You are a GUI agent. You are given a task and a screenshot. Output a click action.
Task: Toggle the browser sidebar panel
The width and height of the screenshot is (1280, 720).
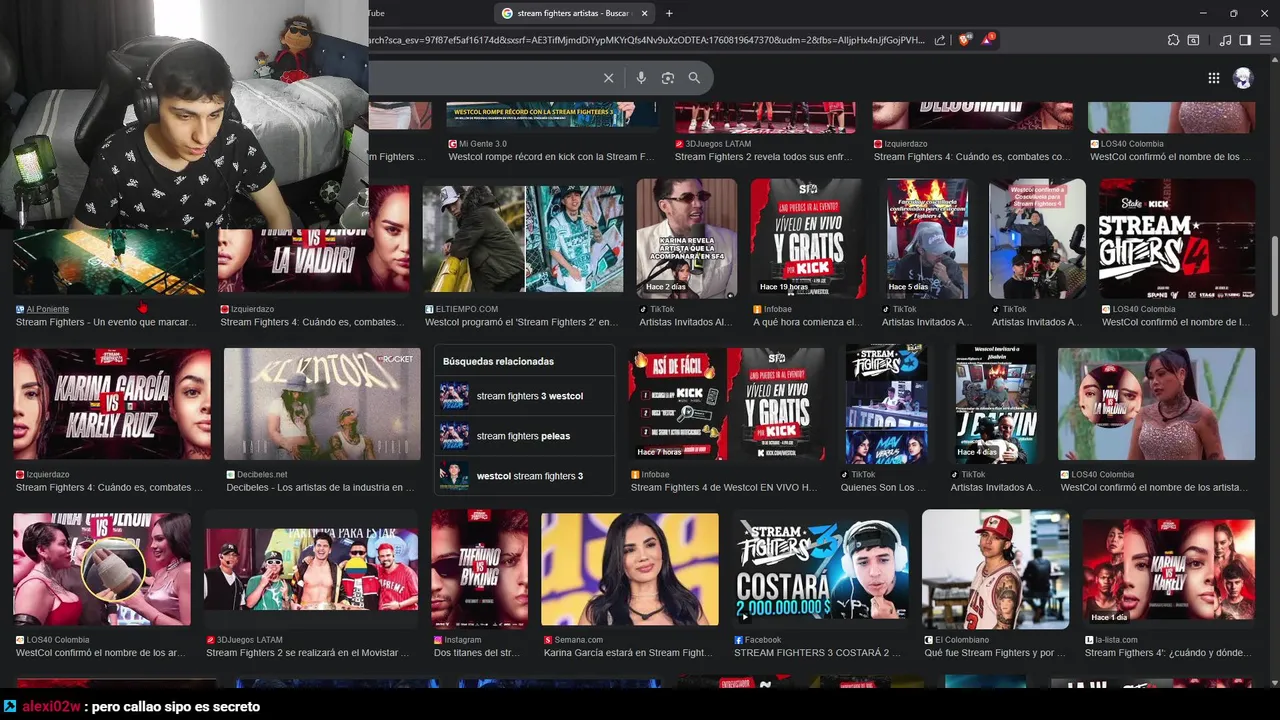1245,40
